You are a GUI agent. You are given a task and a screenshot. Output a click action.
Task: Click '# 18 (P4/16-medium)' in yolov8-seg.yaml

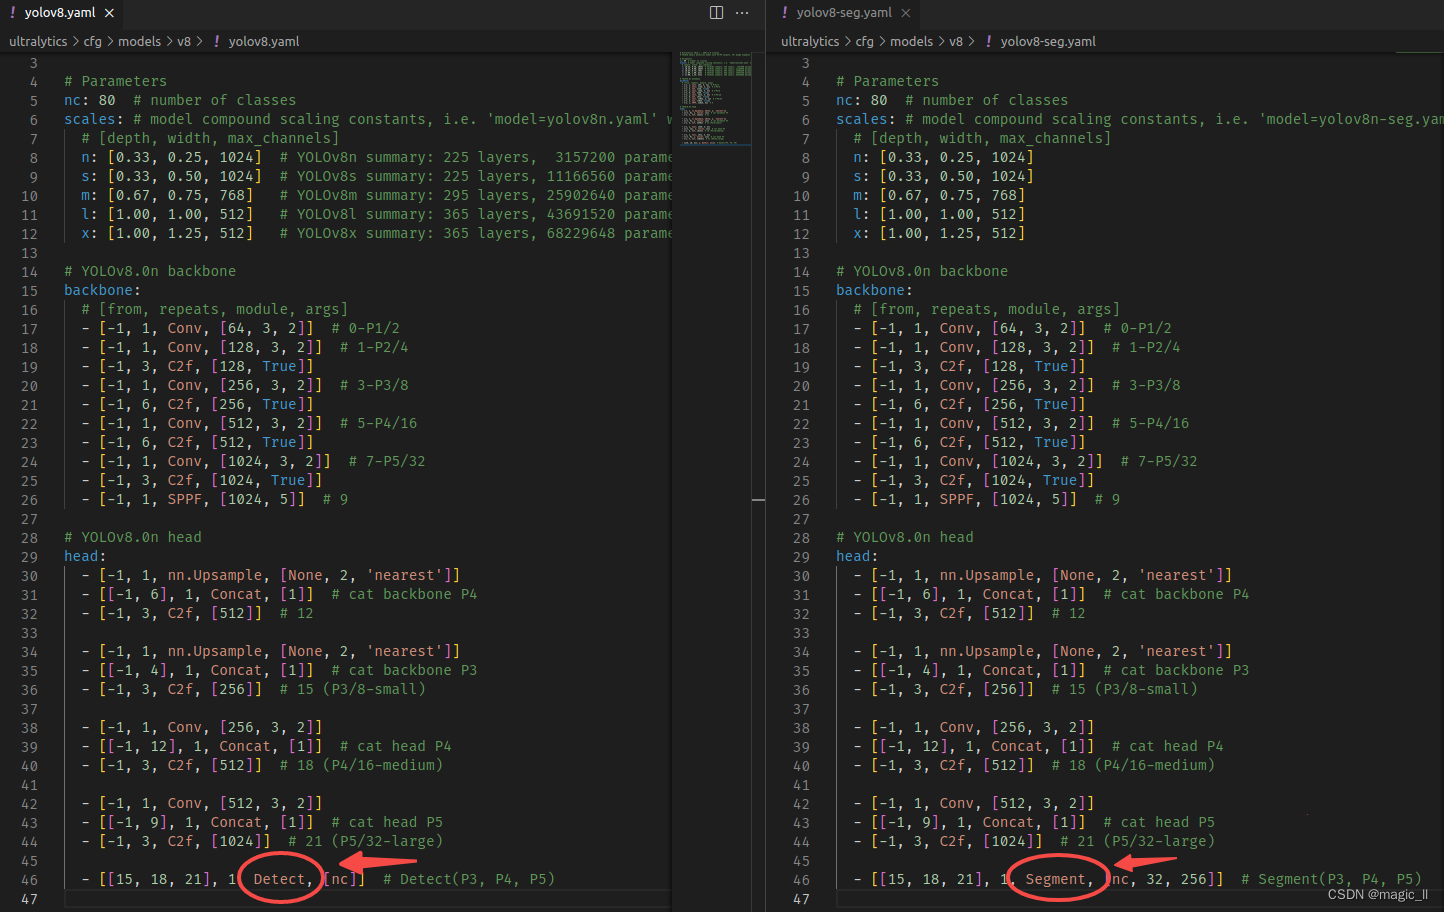1133,765
